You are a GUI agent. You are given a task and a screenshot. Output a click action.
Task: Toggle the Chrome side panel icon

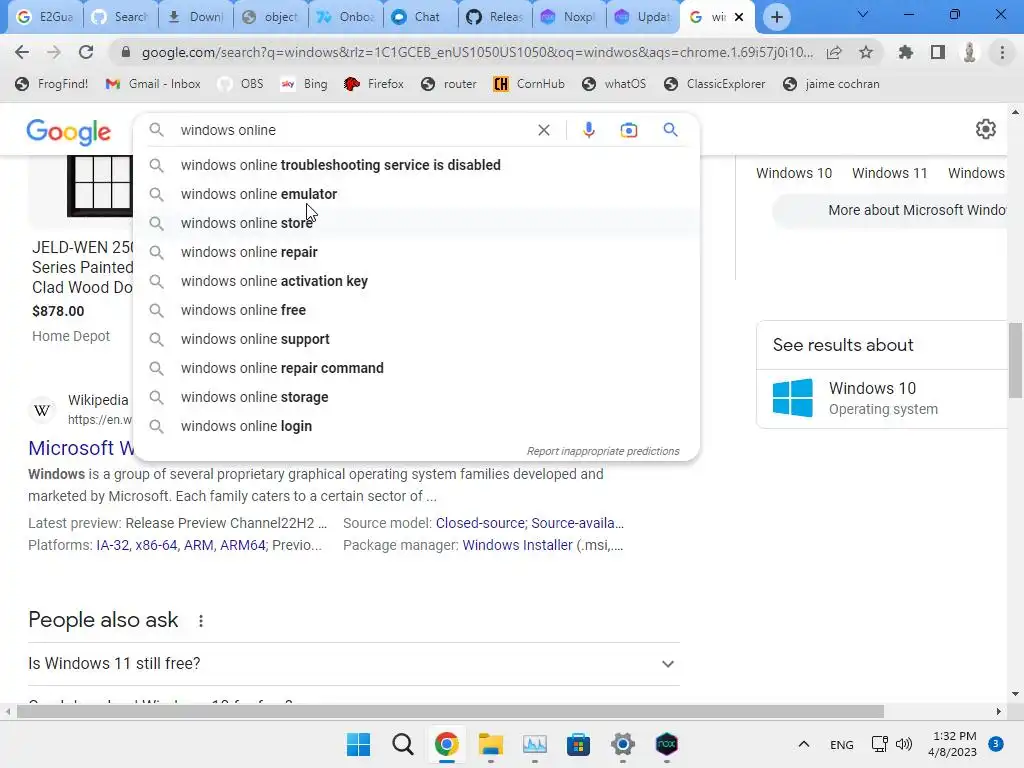pyautogui.click(x=938, y=52)
